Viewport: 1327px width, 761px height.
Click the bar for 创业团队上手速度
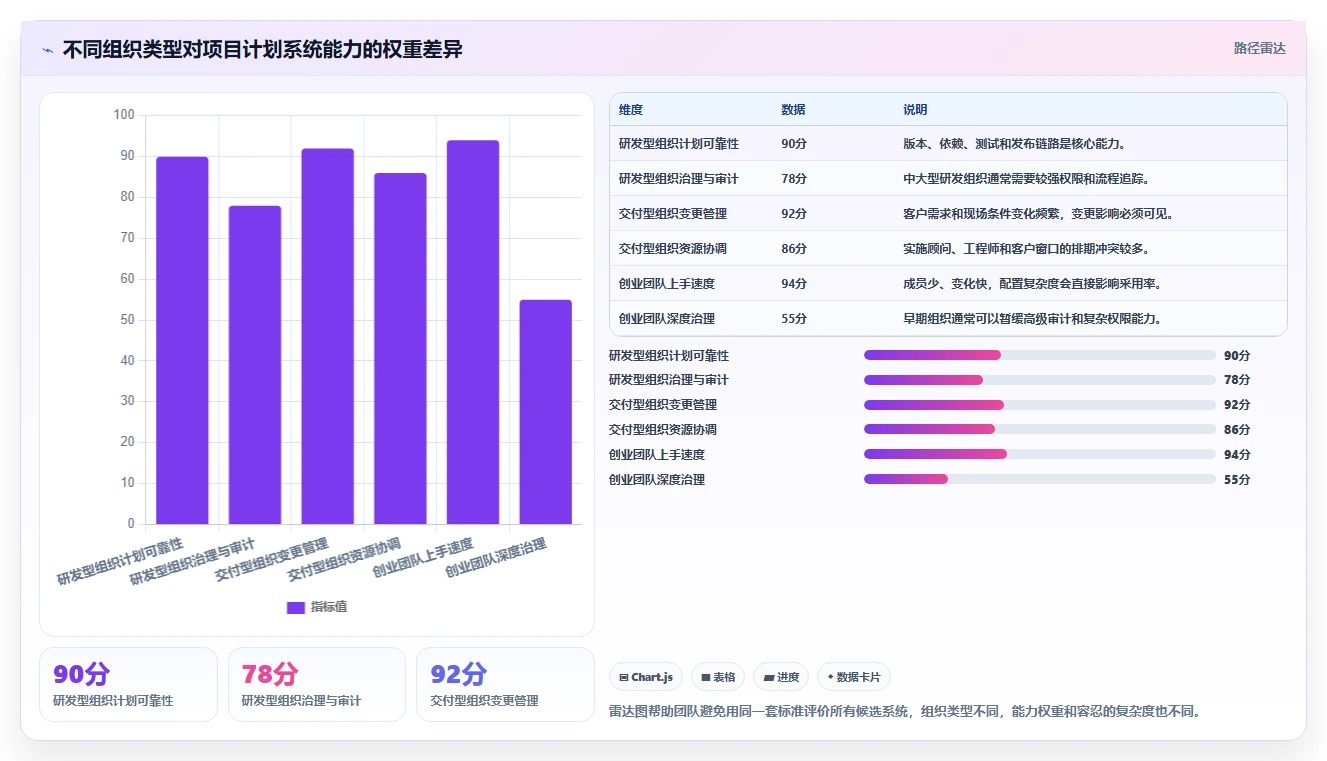coord(473,332)
